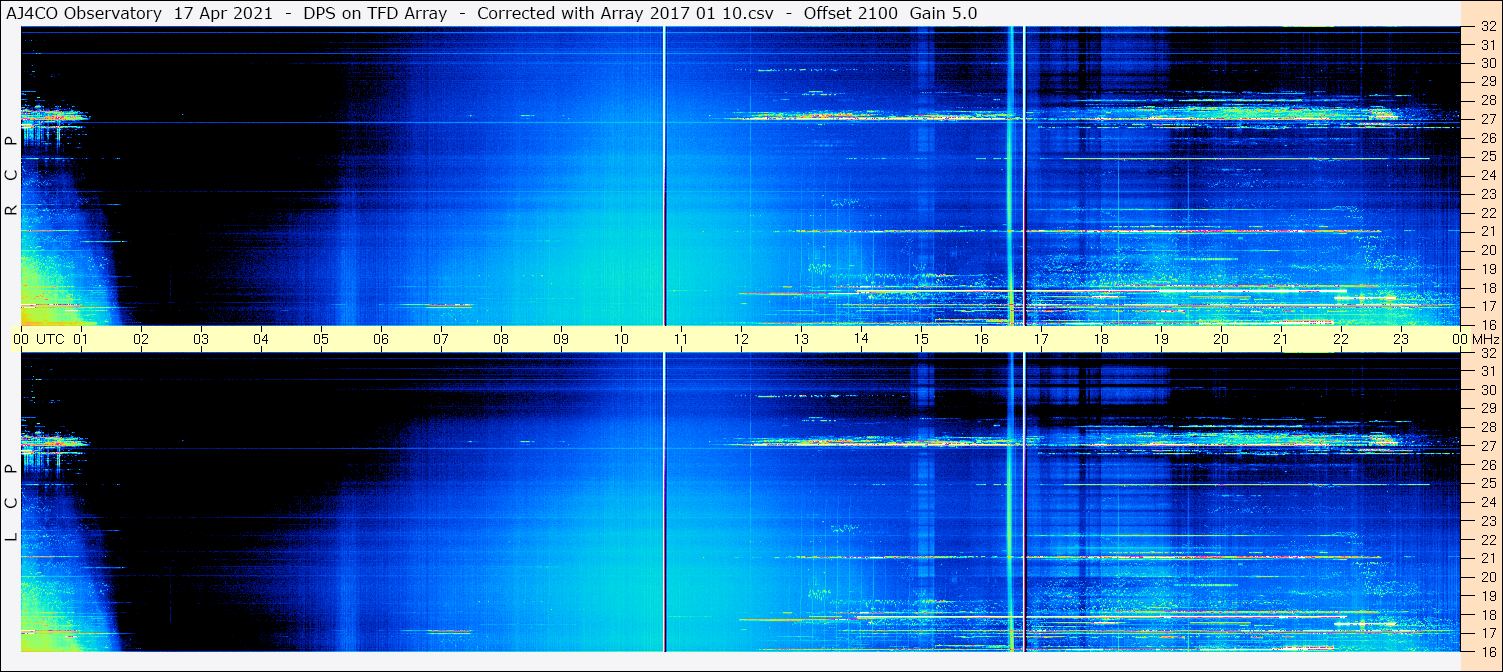Click the 18 MHz tick on lower frequency scale
Image resolution: width=1503 pixels, height=672 pixels.
(x=1487, y=614)
